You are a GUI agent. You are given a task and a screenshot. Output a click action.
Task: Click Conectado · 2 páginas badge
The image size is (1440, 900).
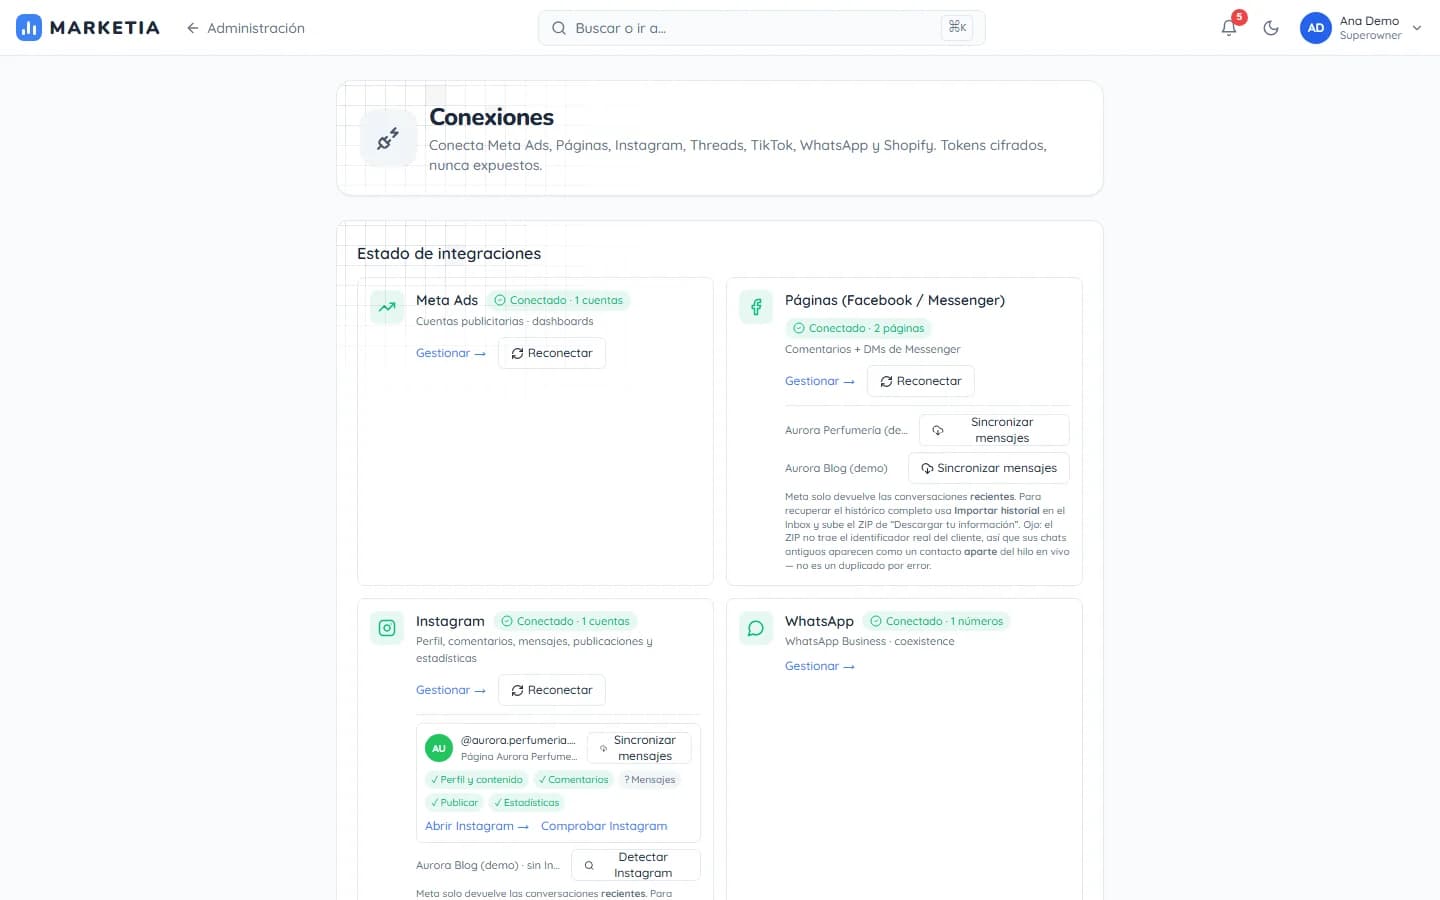pyautogui.click(x=858, y=328)
